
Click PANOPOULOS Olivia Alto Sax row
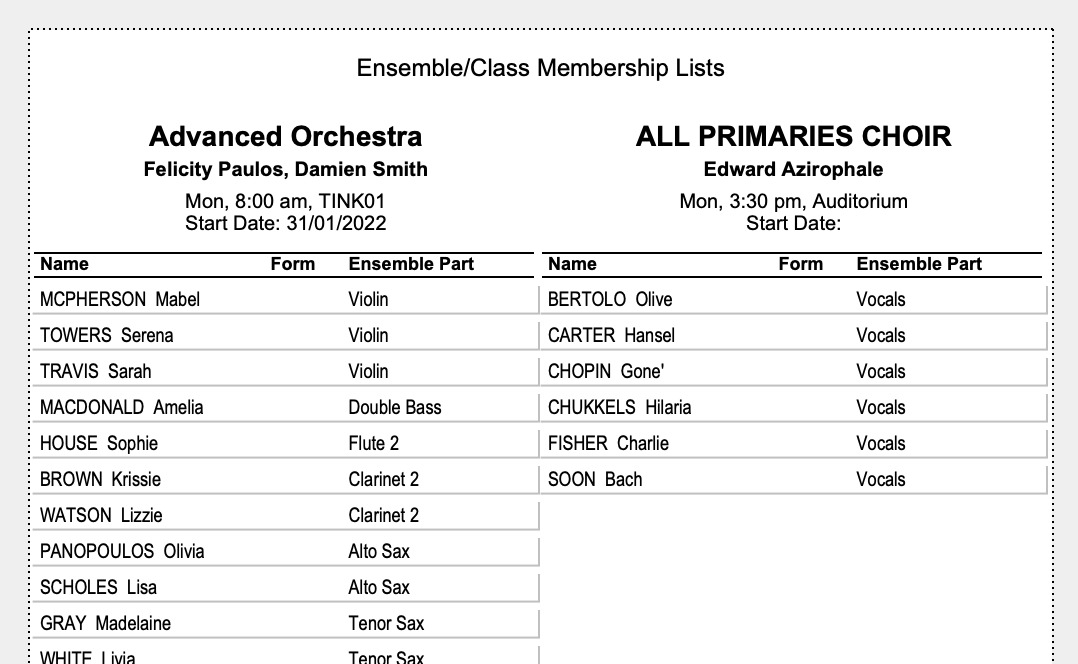point(285,551)
